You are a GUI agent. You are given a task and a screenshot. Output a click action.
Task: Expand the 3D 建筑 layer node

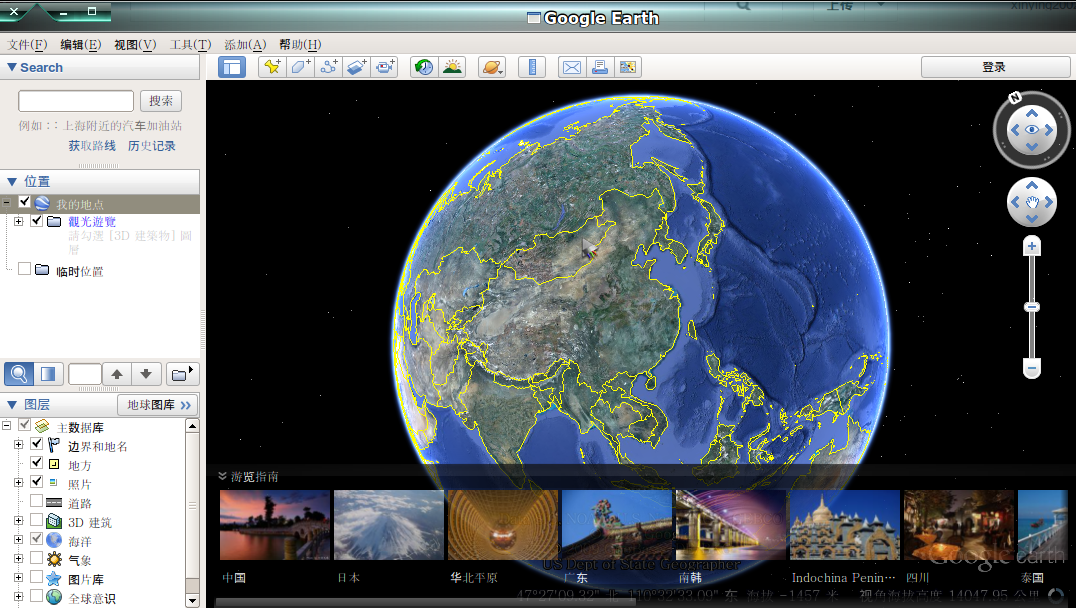tap(19, 521)
